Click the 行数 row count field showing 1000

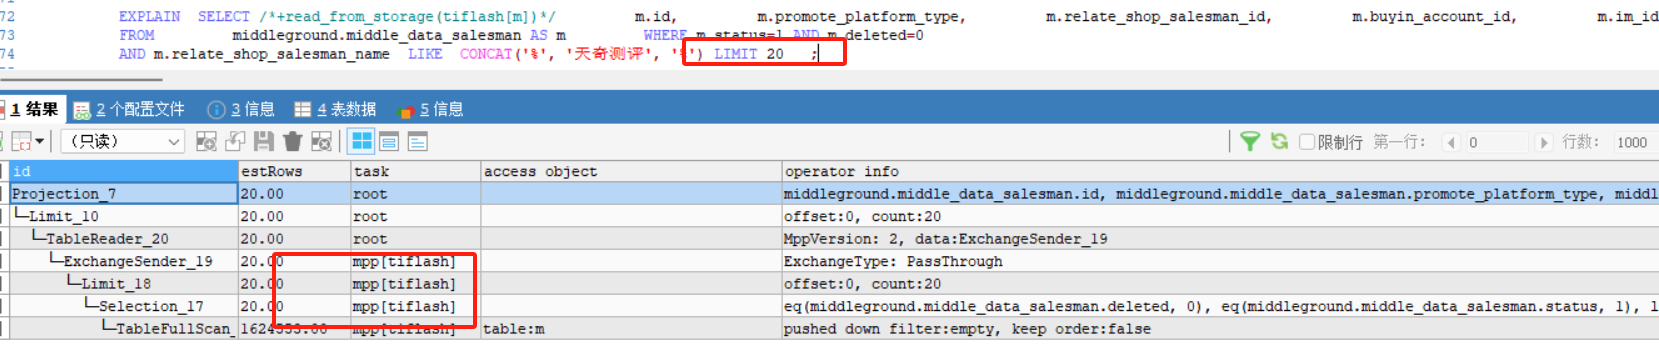1635,142
